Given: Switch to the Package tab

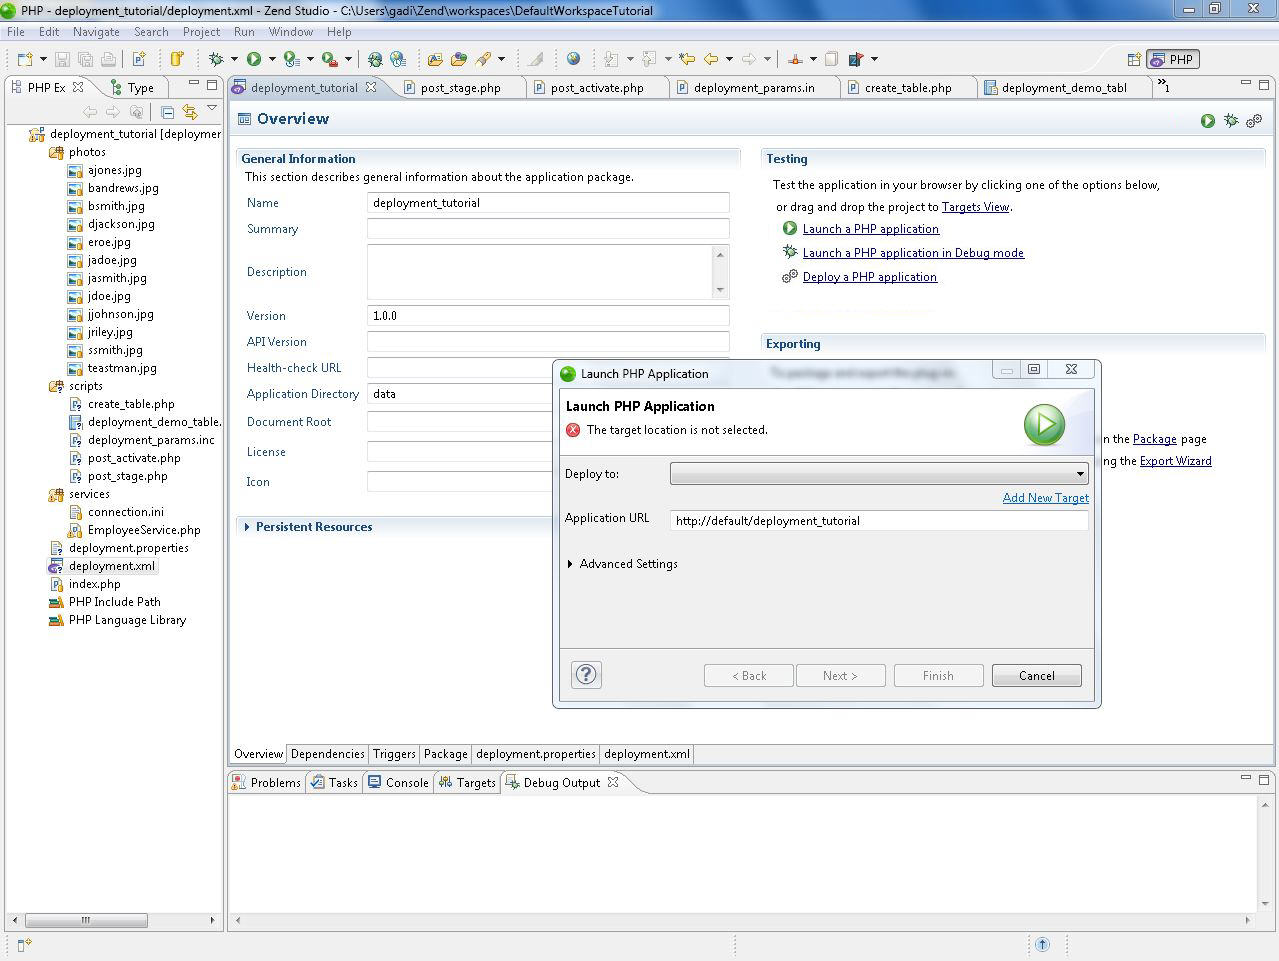Looking at the screenshot, I should click(x=446, y=754).
